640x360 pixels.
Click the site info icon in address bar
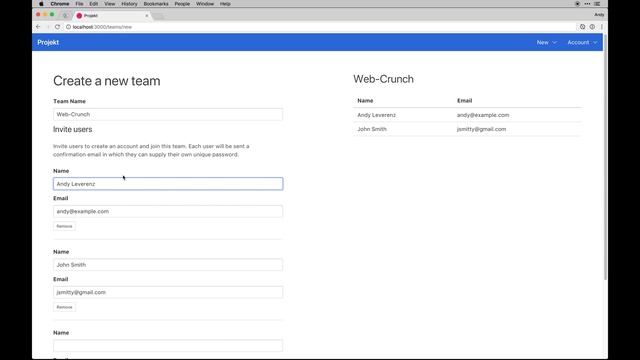(69, 27)
